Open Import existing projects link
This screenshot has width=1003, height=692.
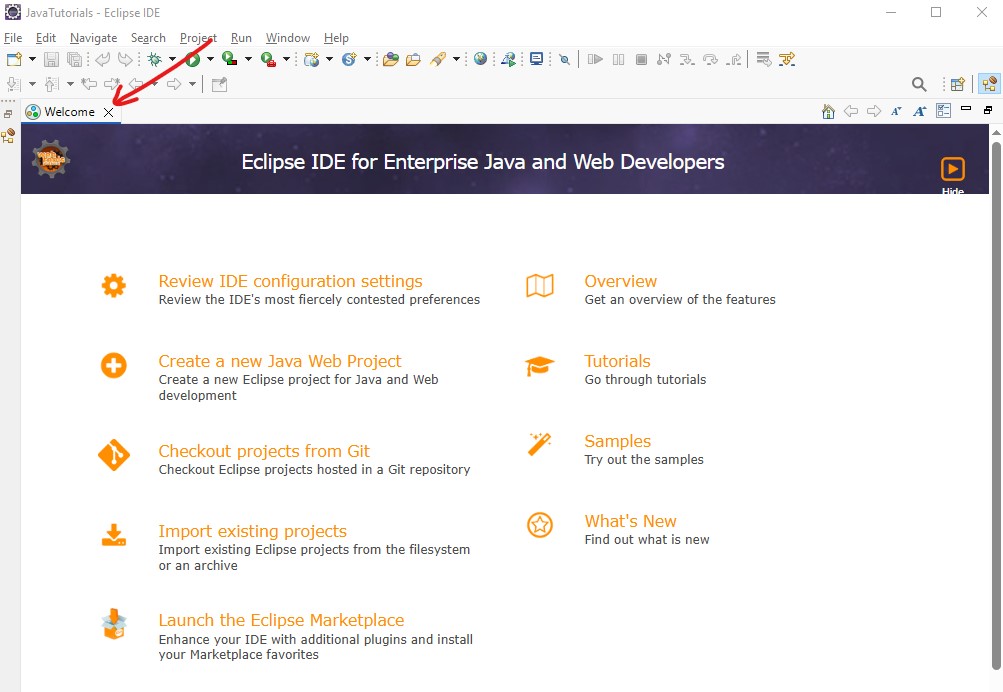[x=253, y=531]
